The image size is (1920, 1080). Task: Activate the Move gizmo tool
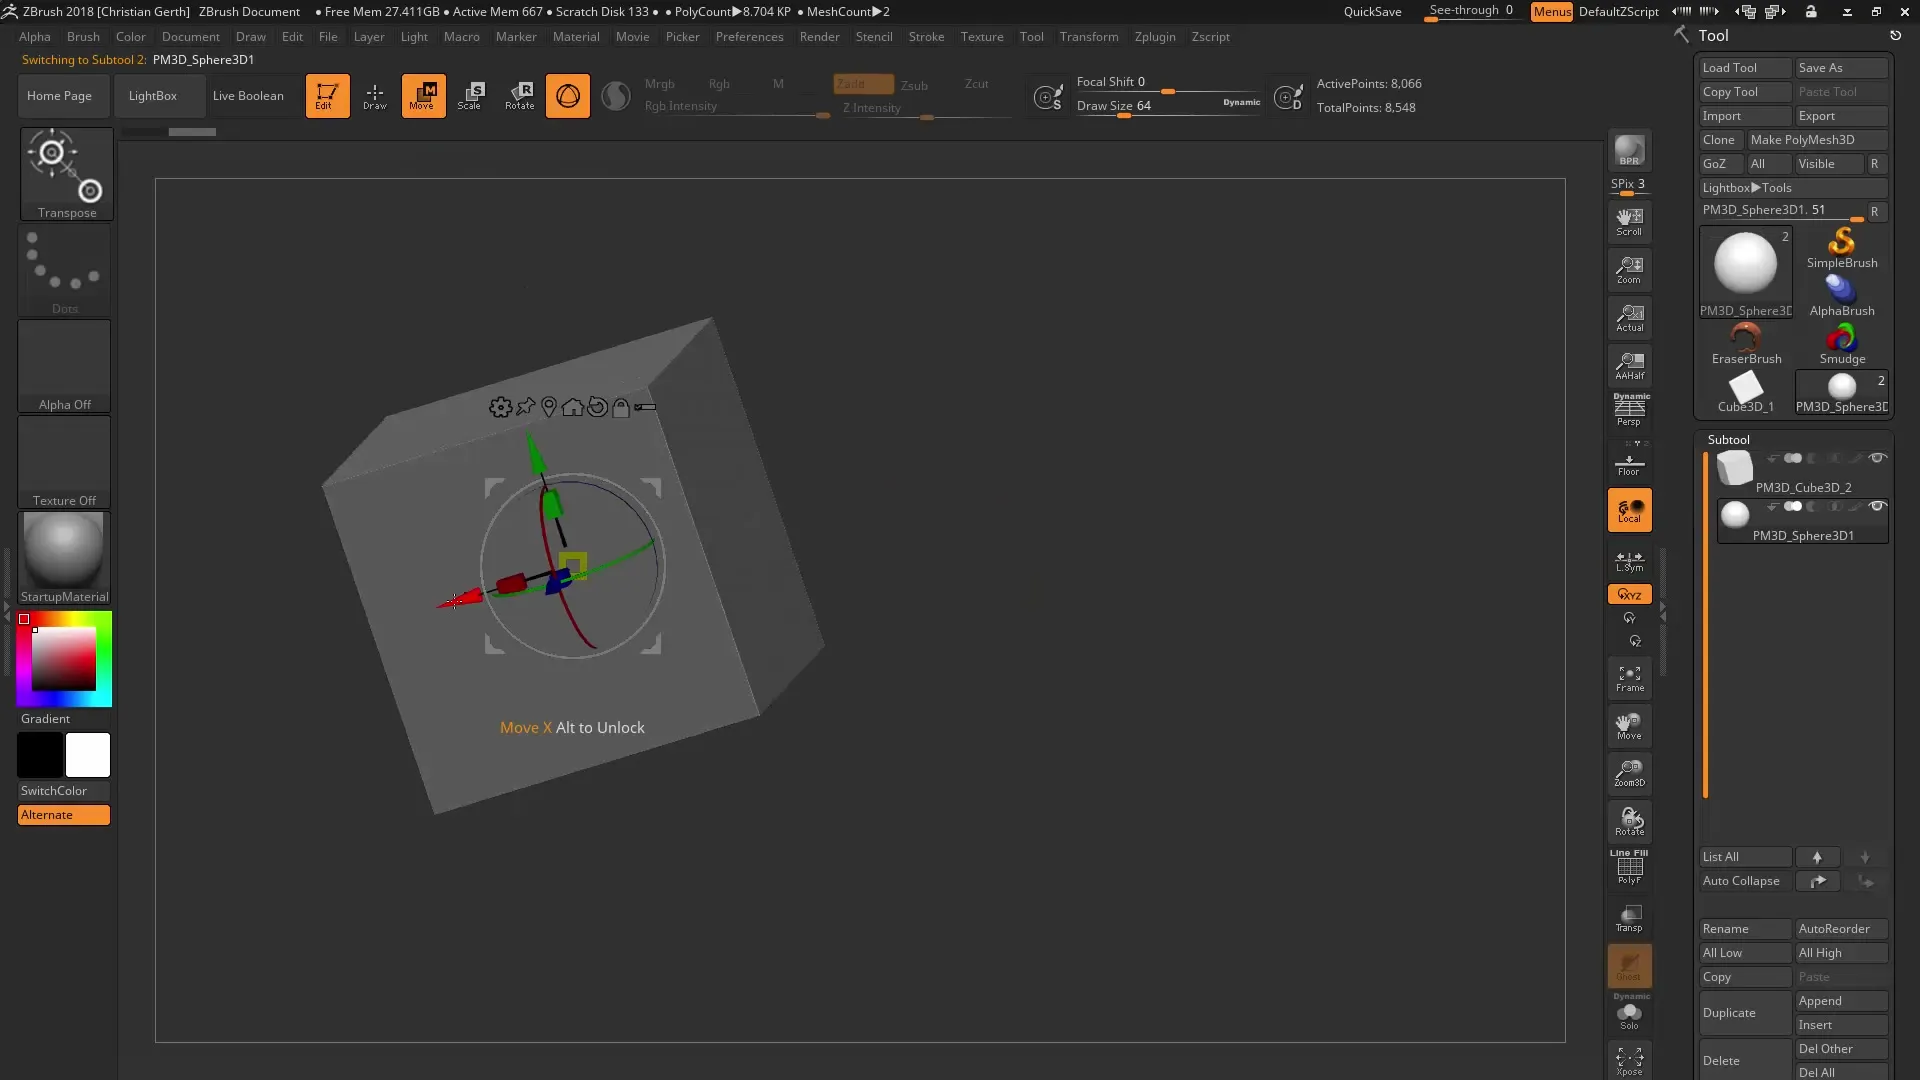point(423,96)
